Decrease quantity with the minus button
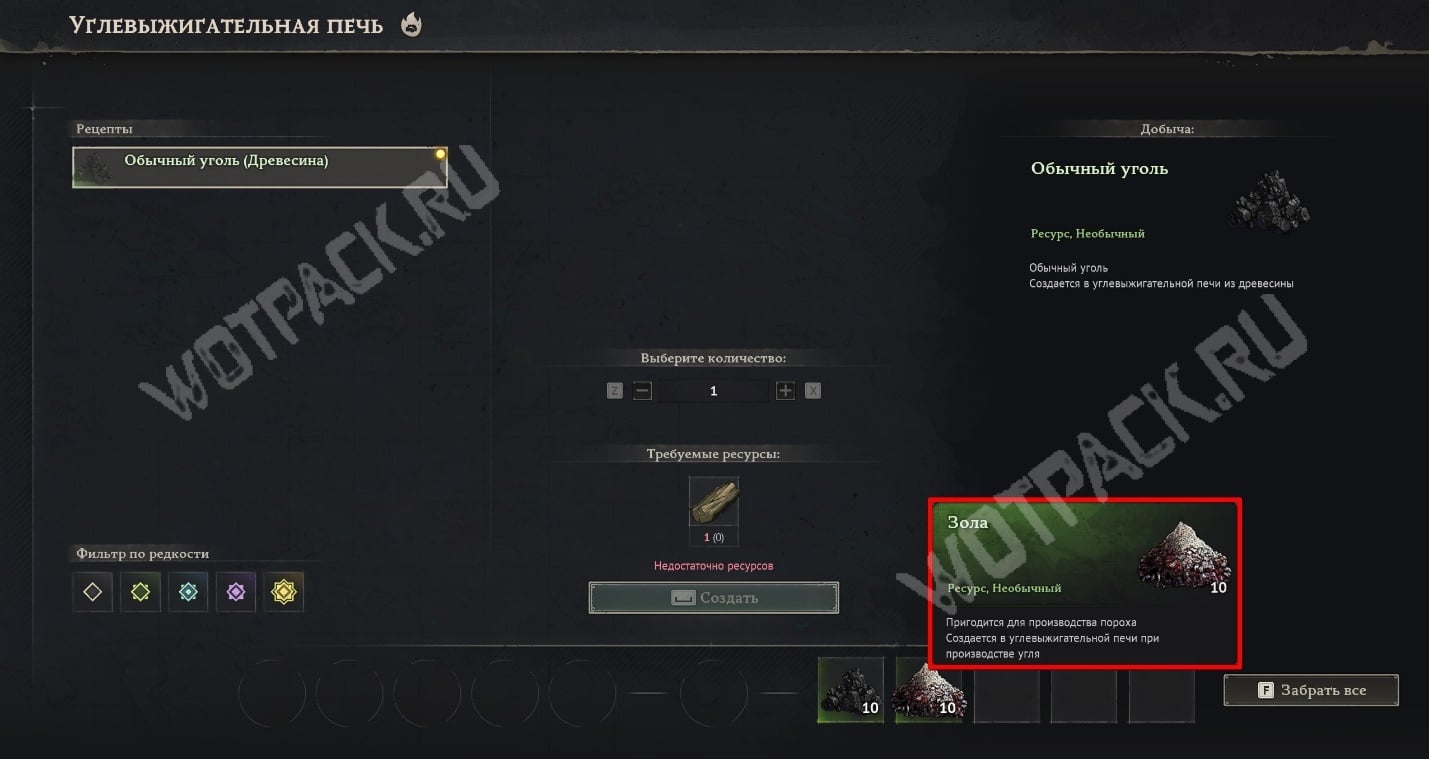Screen dimensions: 1429x759 (642, 391)
